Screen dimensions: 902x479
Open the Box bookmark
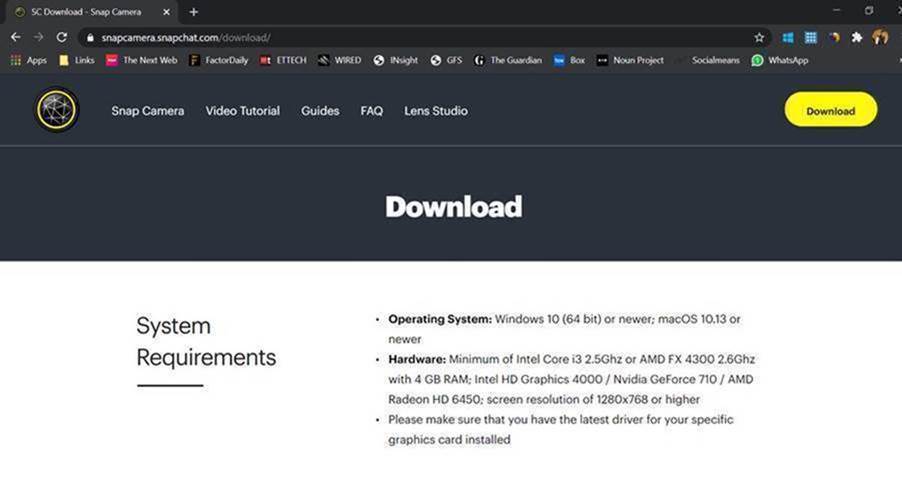[x=569, y=60]
